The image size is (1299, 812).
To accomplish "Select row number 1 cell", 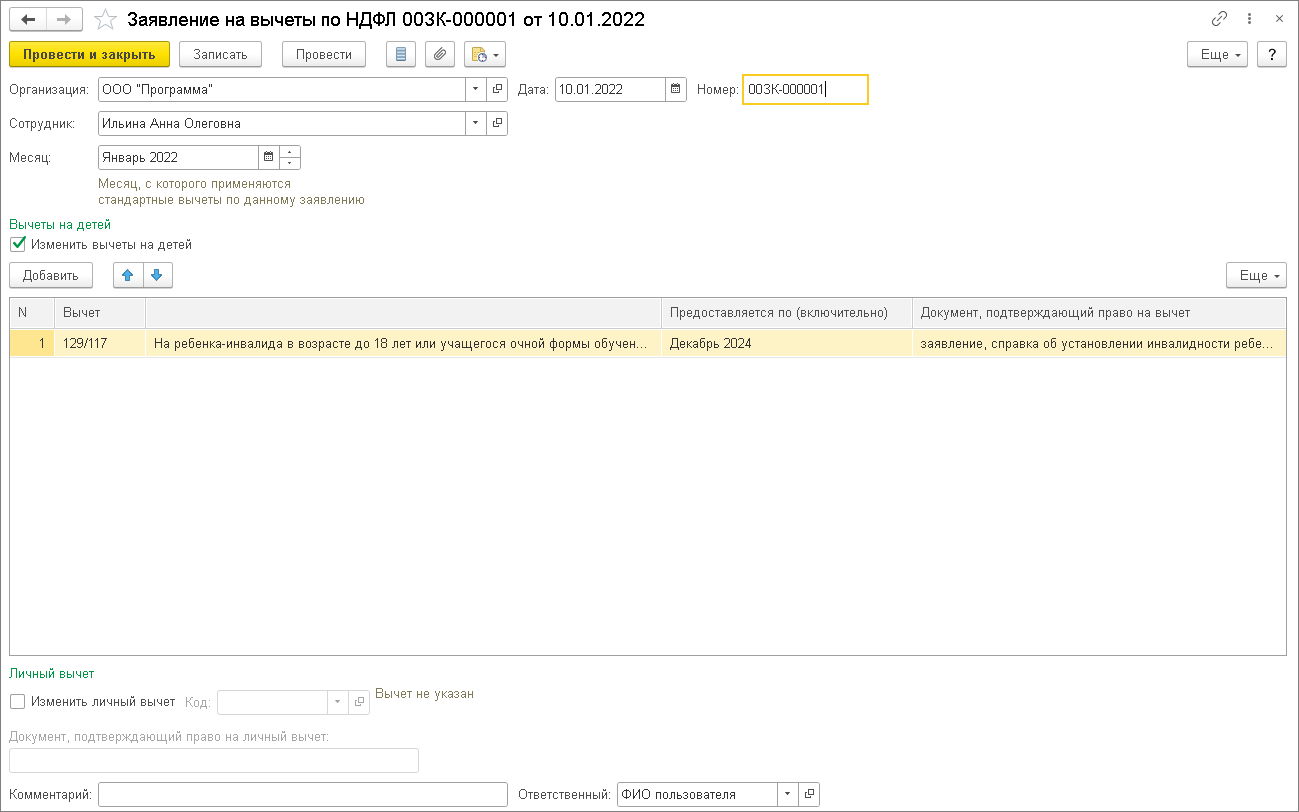I will [x=32, y=343].
